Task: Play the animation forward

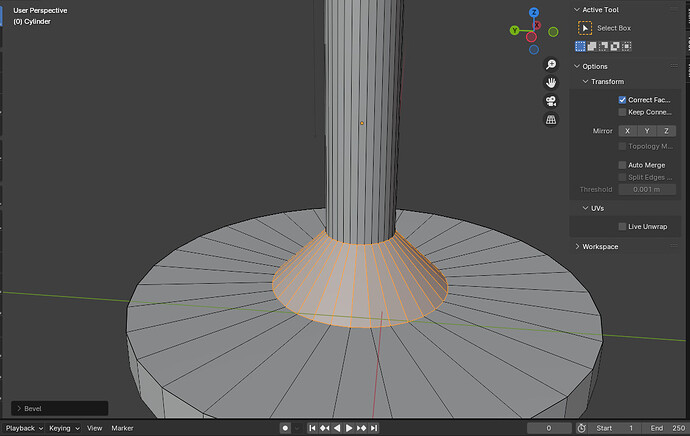Action: [x=349, y=428]
